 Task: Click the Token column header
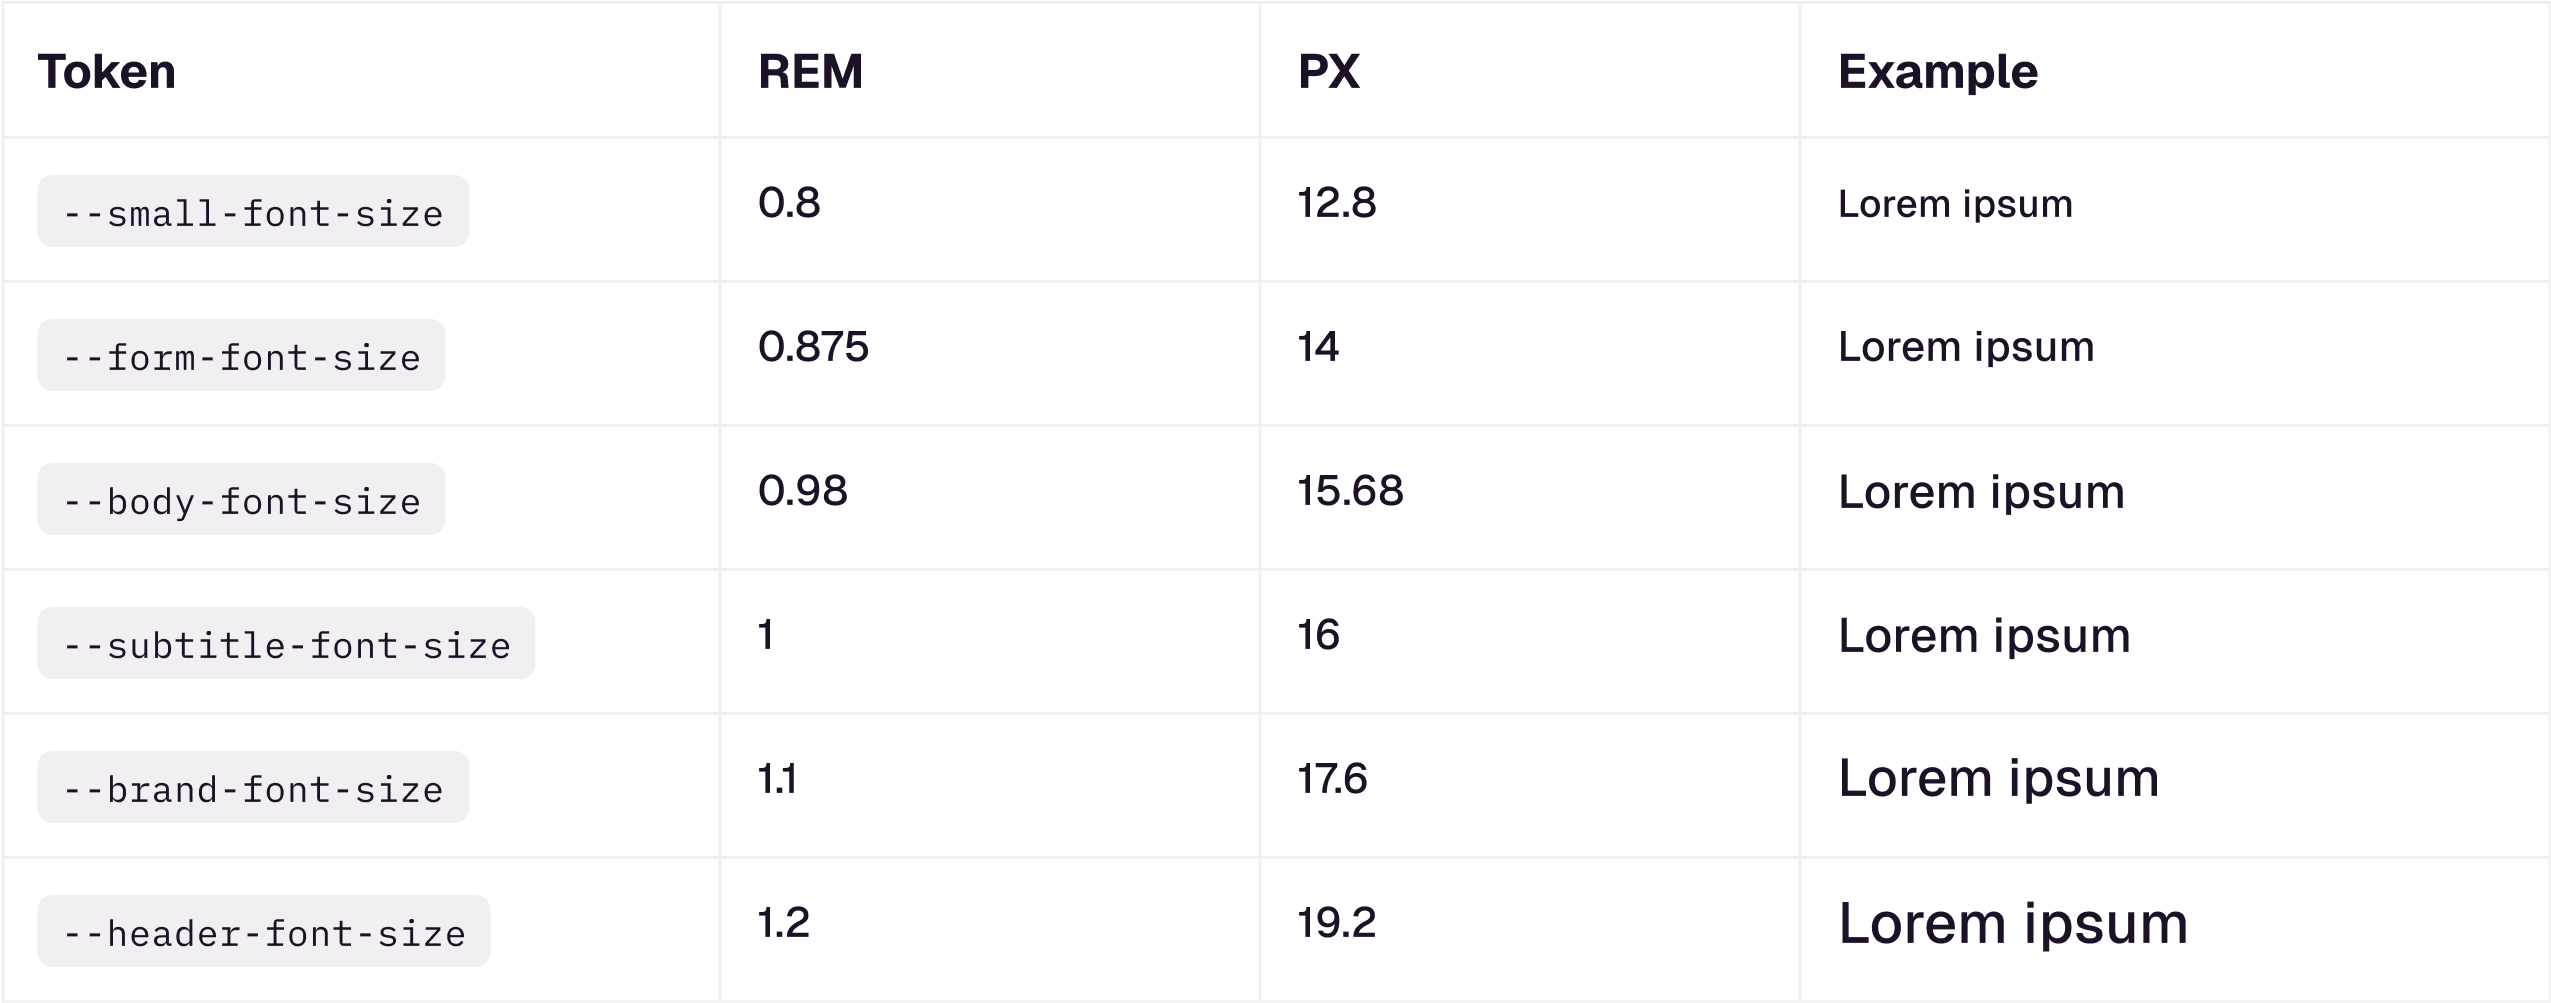tap(107, 72)
